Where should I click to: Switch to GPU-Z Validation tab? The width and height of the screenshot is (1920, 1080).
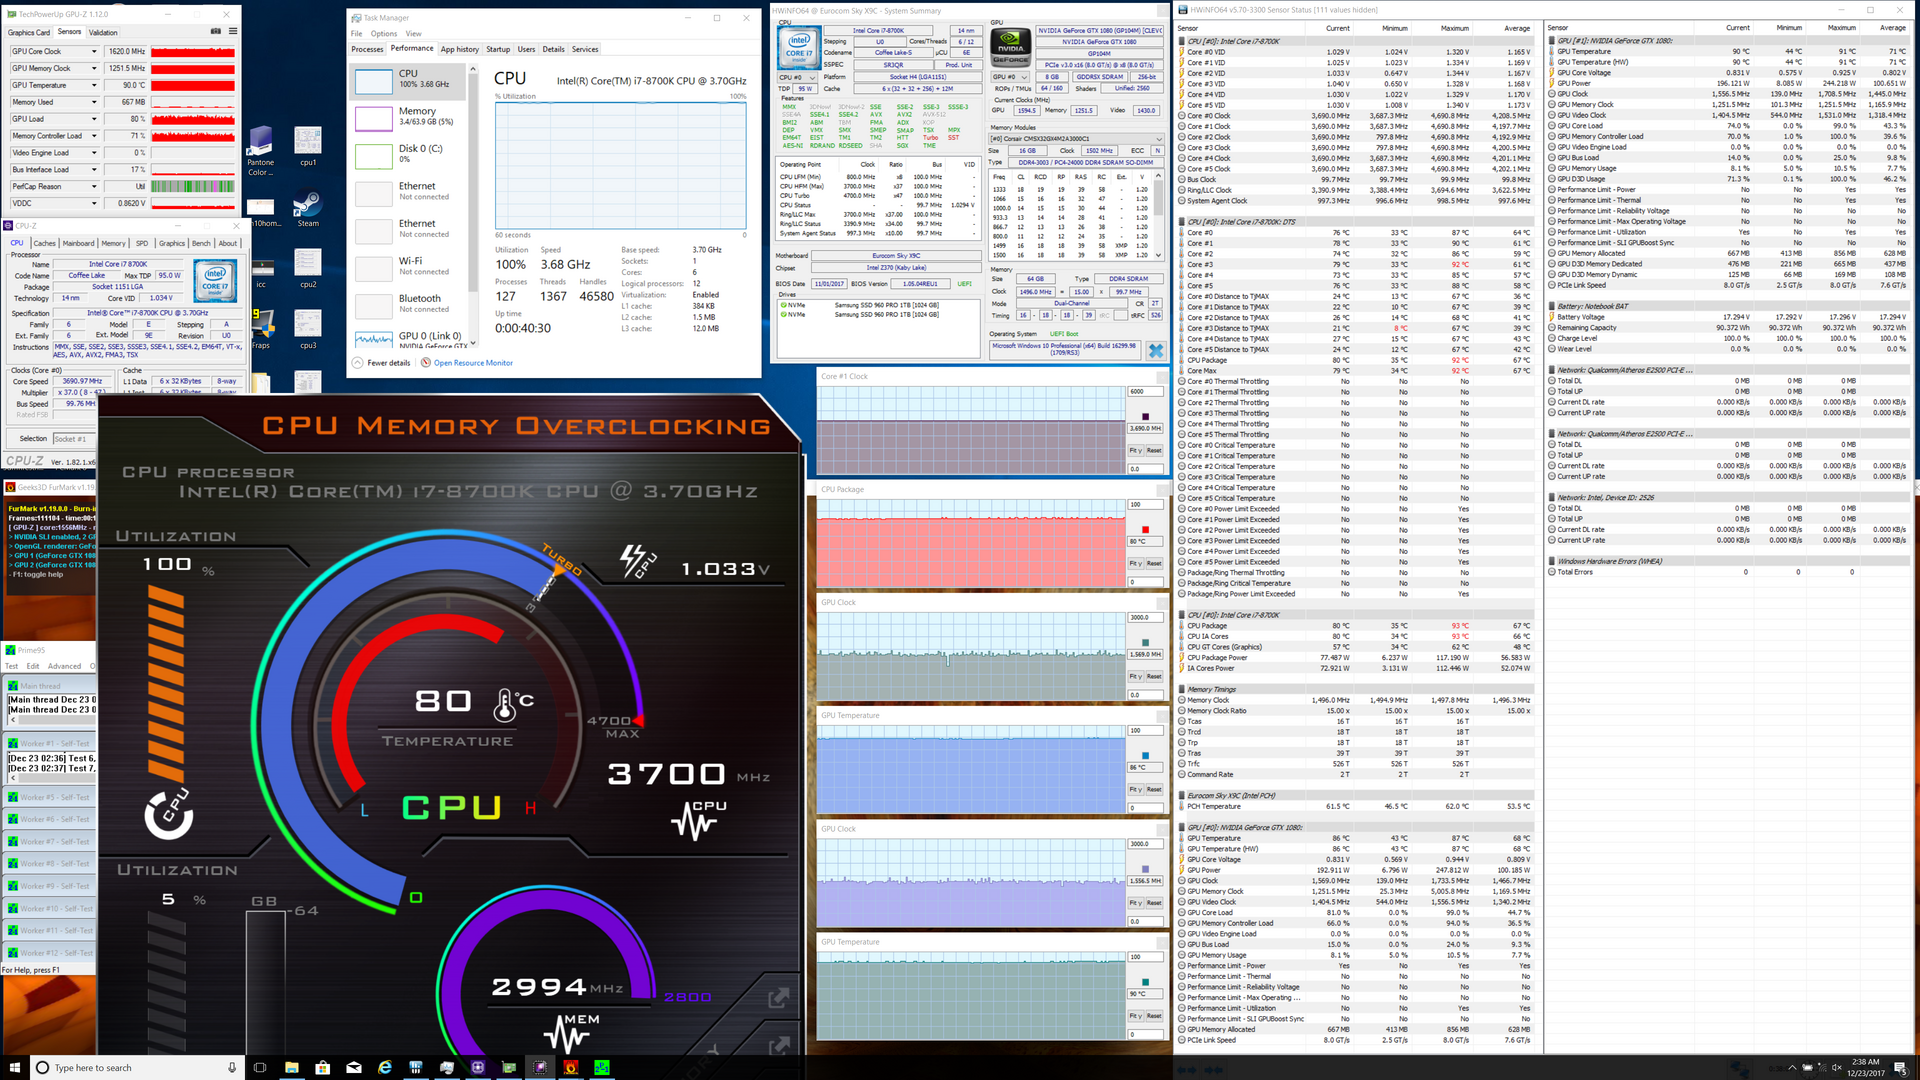(x=103, y=32)
